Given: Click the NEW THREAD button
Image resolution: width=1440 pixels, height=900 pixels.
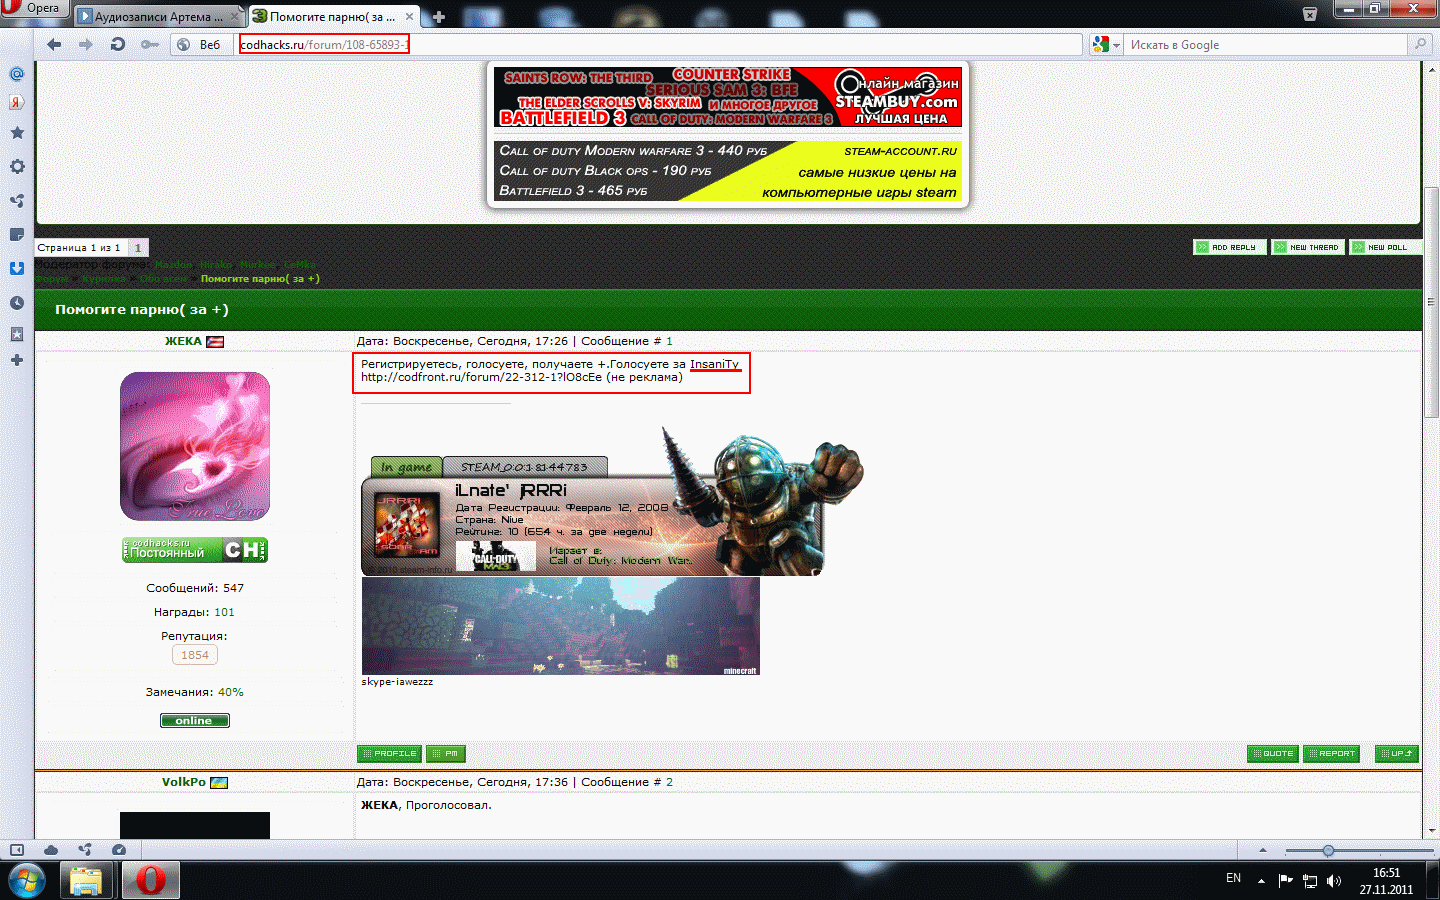Looking at the screenshot, I should click(1308, 247).
